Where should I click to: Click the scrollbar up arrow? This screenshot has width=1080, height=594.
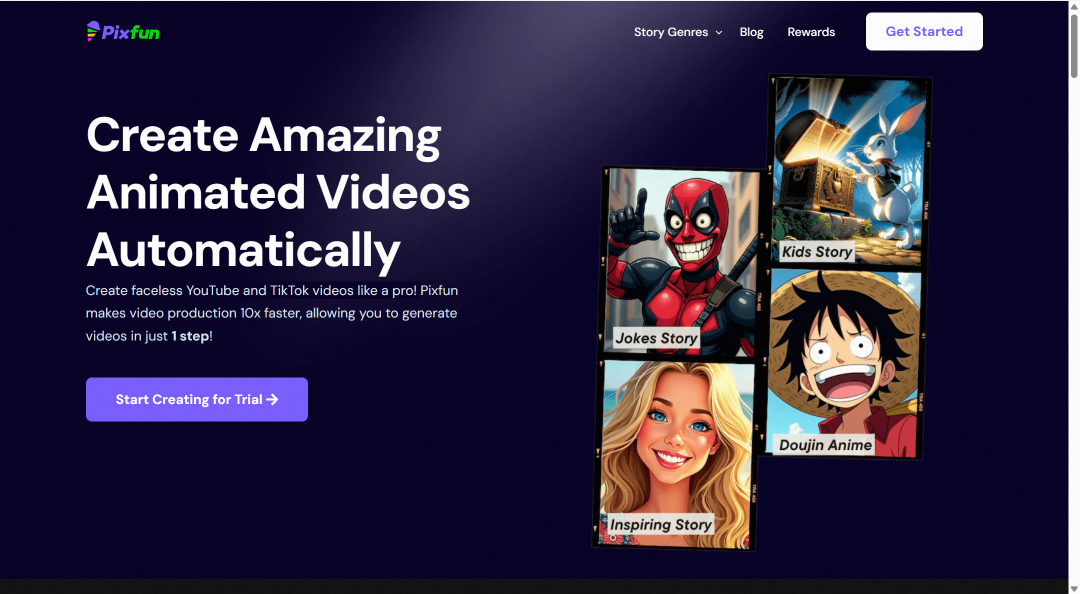pos(1074,6)
